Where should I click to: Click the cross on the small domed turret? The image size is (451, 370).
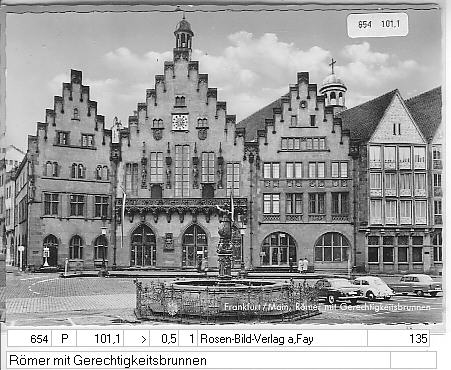click(x=332, y=66)
